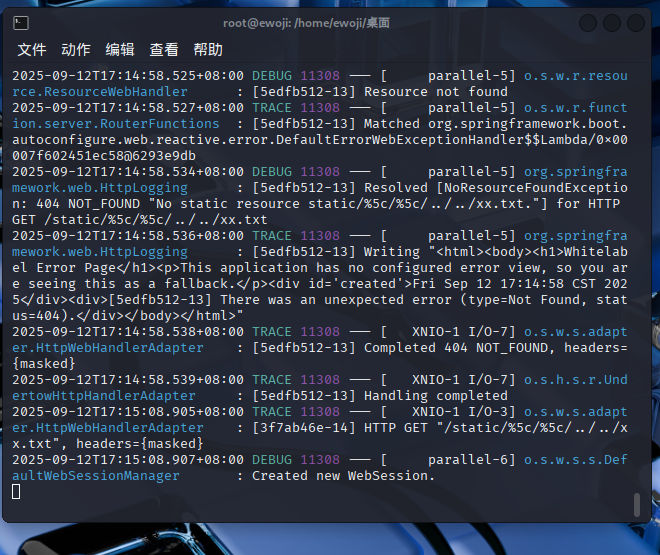660x555 pixels.
Task: Close the terminal window
Action: (x=634, y=22)
